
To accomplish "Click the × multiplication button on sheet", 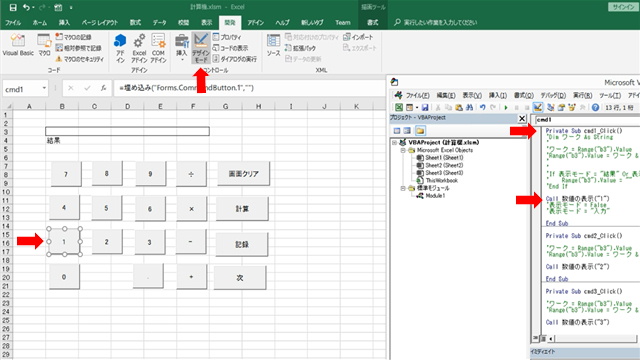I will pos(191,209).
